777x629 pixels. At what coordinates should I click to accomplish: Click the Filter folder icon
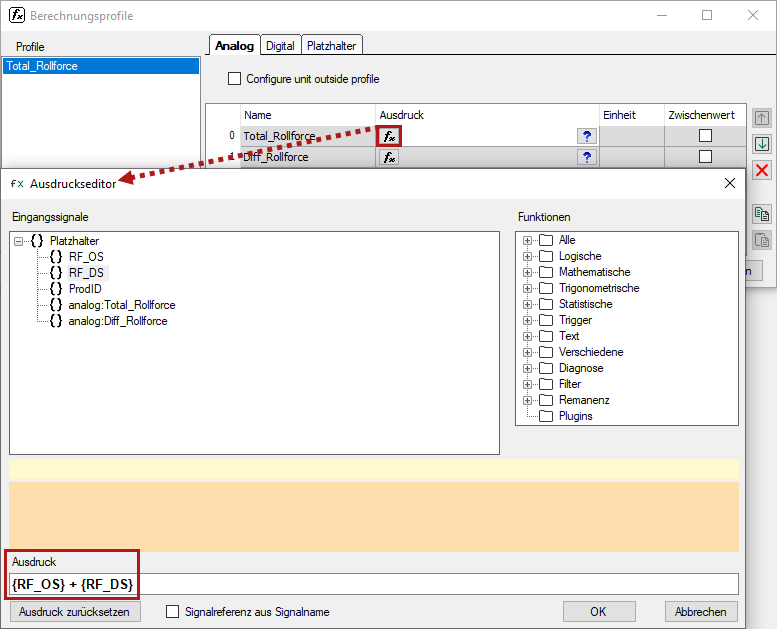click(546, 384)
